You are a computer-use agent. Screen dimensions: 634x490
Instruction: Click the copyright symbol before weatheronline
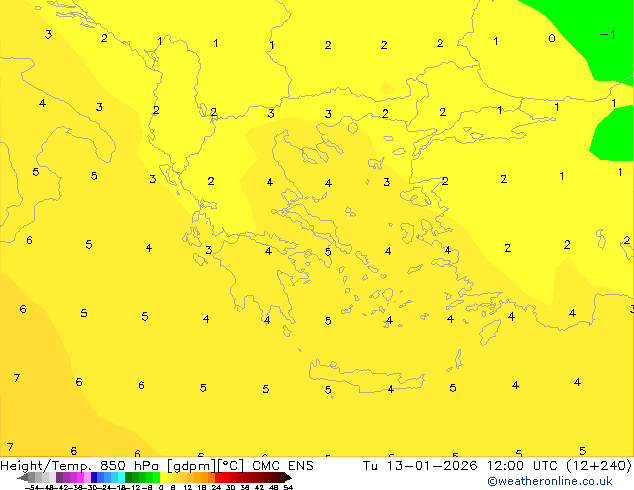[492, 481]
